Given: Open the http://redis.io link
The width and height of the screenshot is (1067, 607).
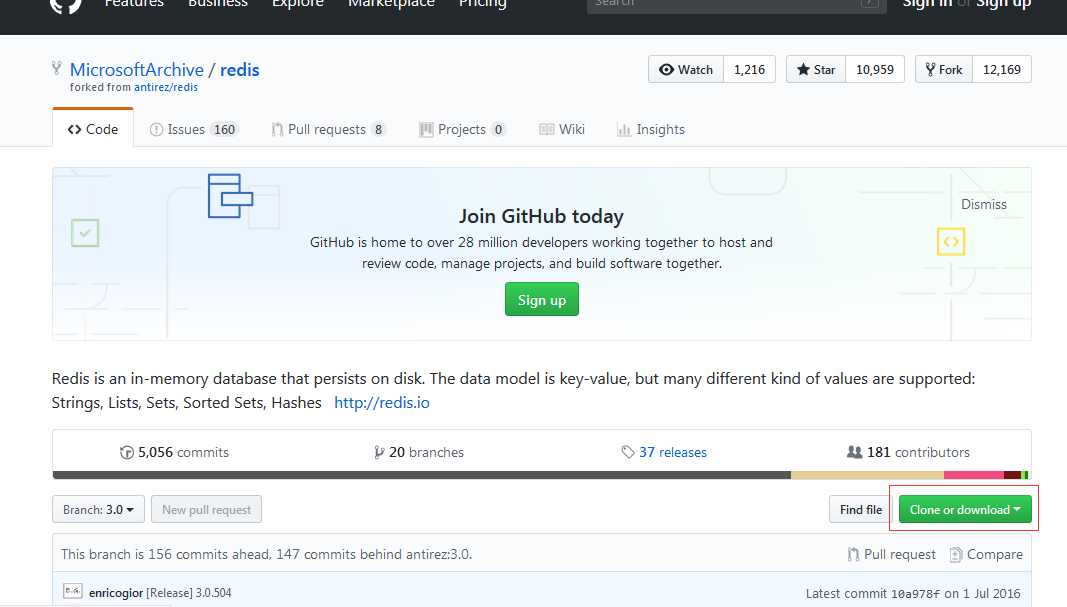Looking at the screenshot, I should point(382,402).
